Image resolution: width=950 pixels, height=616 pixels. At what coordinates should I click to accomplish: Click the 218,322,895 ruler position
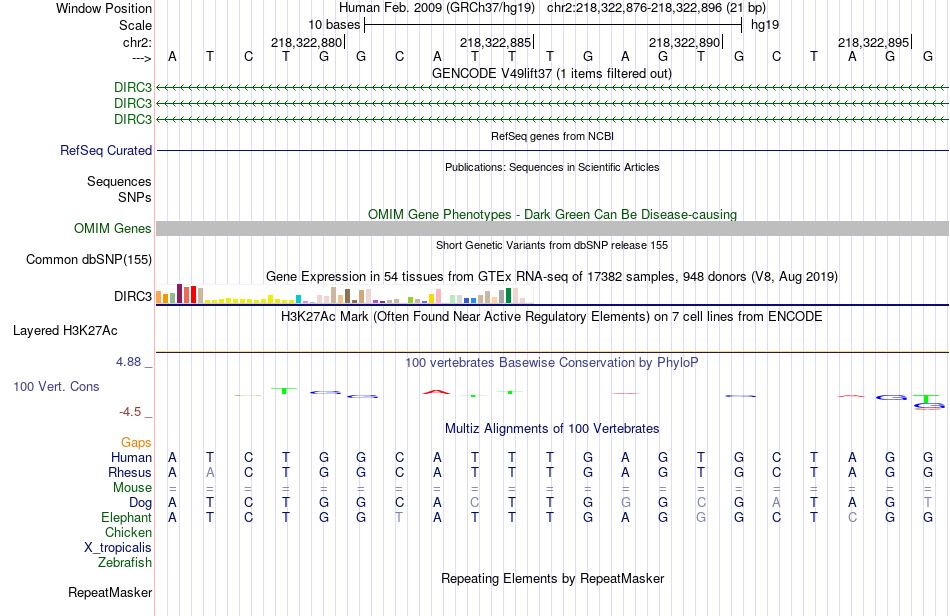click(874, 42)
